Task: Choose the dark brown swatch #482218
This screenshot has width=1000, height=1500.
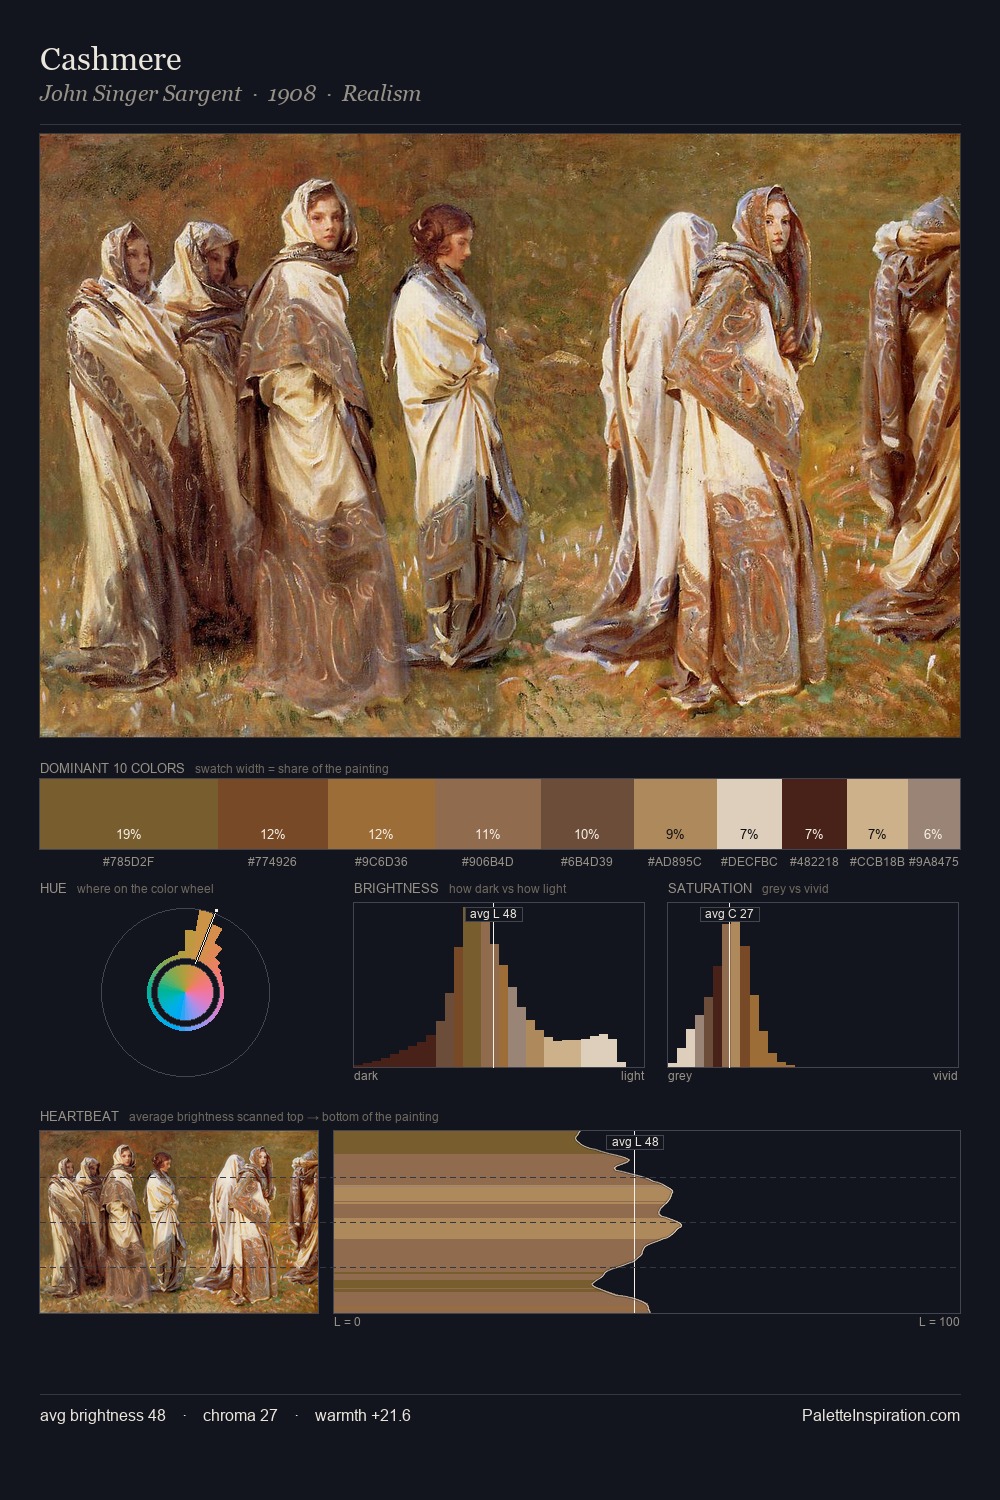Action: (814, 814)
